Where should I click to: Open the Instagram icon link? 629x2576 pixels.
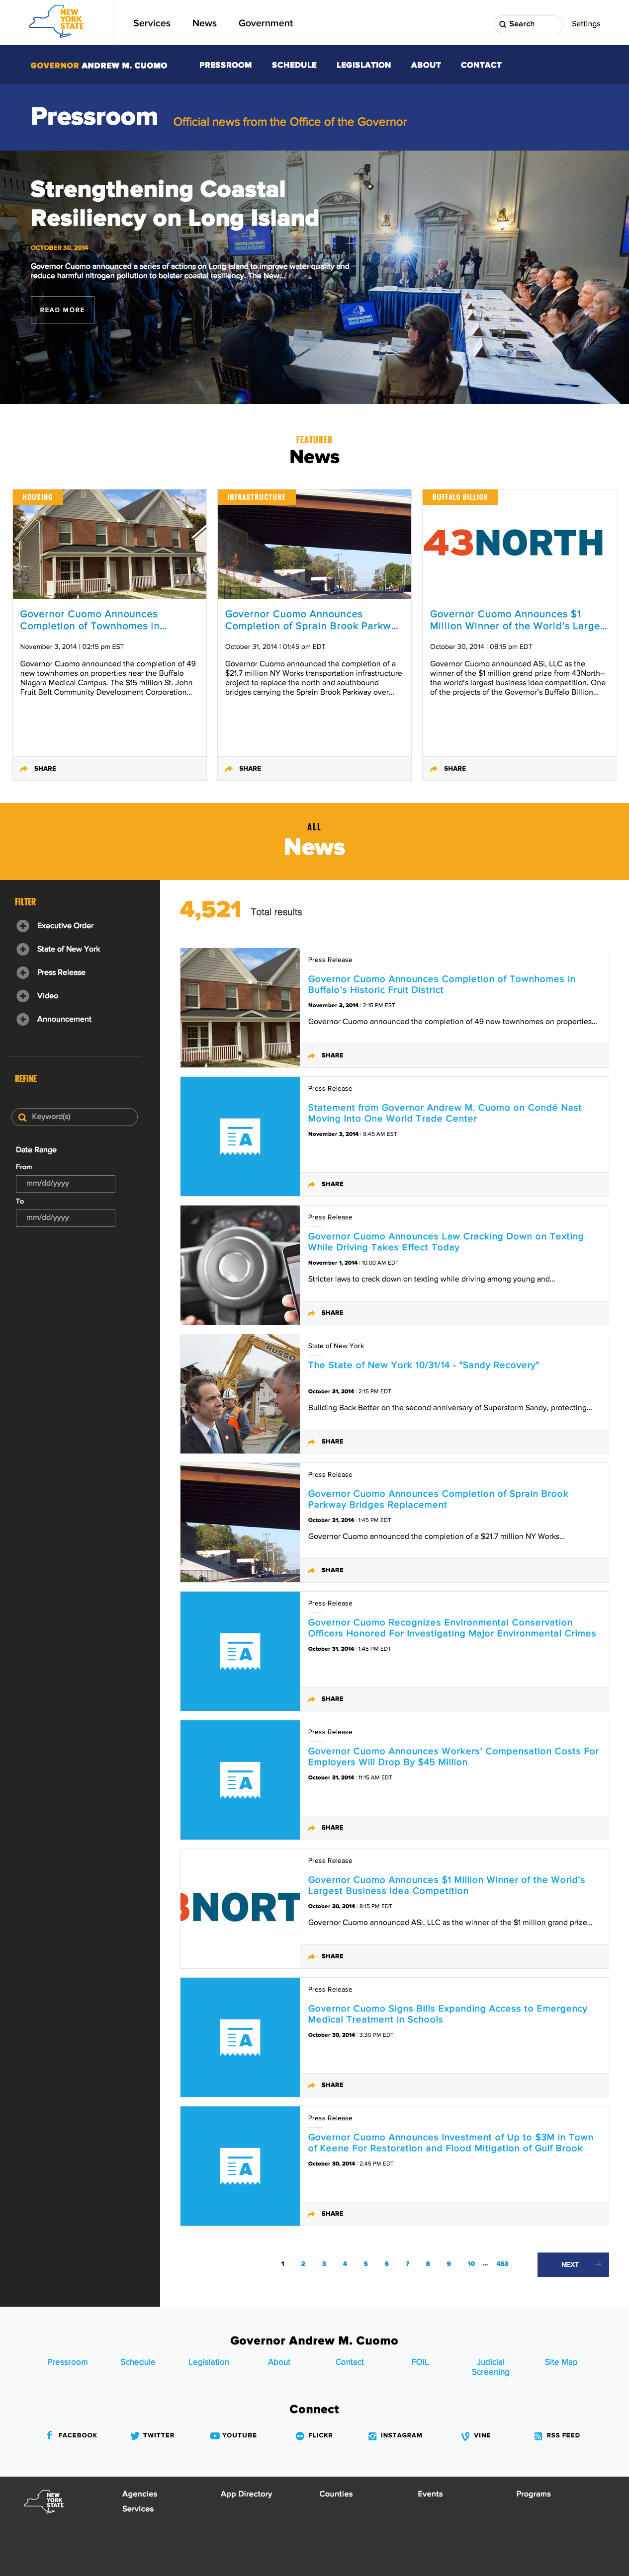(x=372, y=2435)
